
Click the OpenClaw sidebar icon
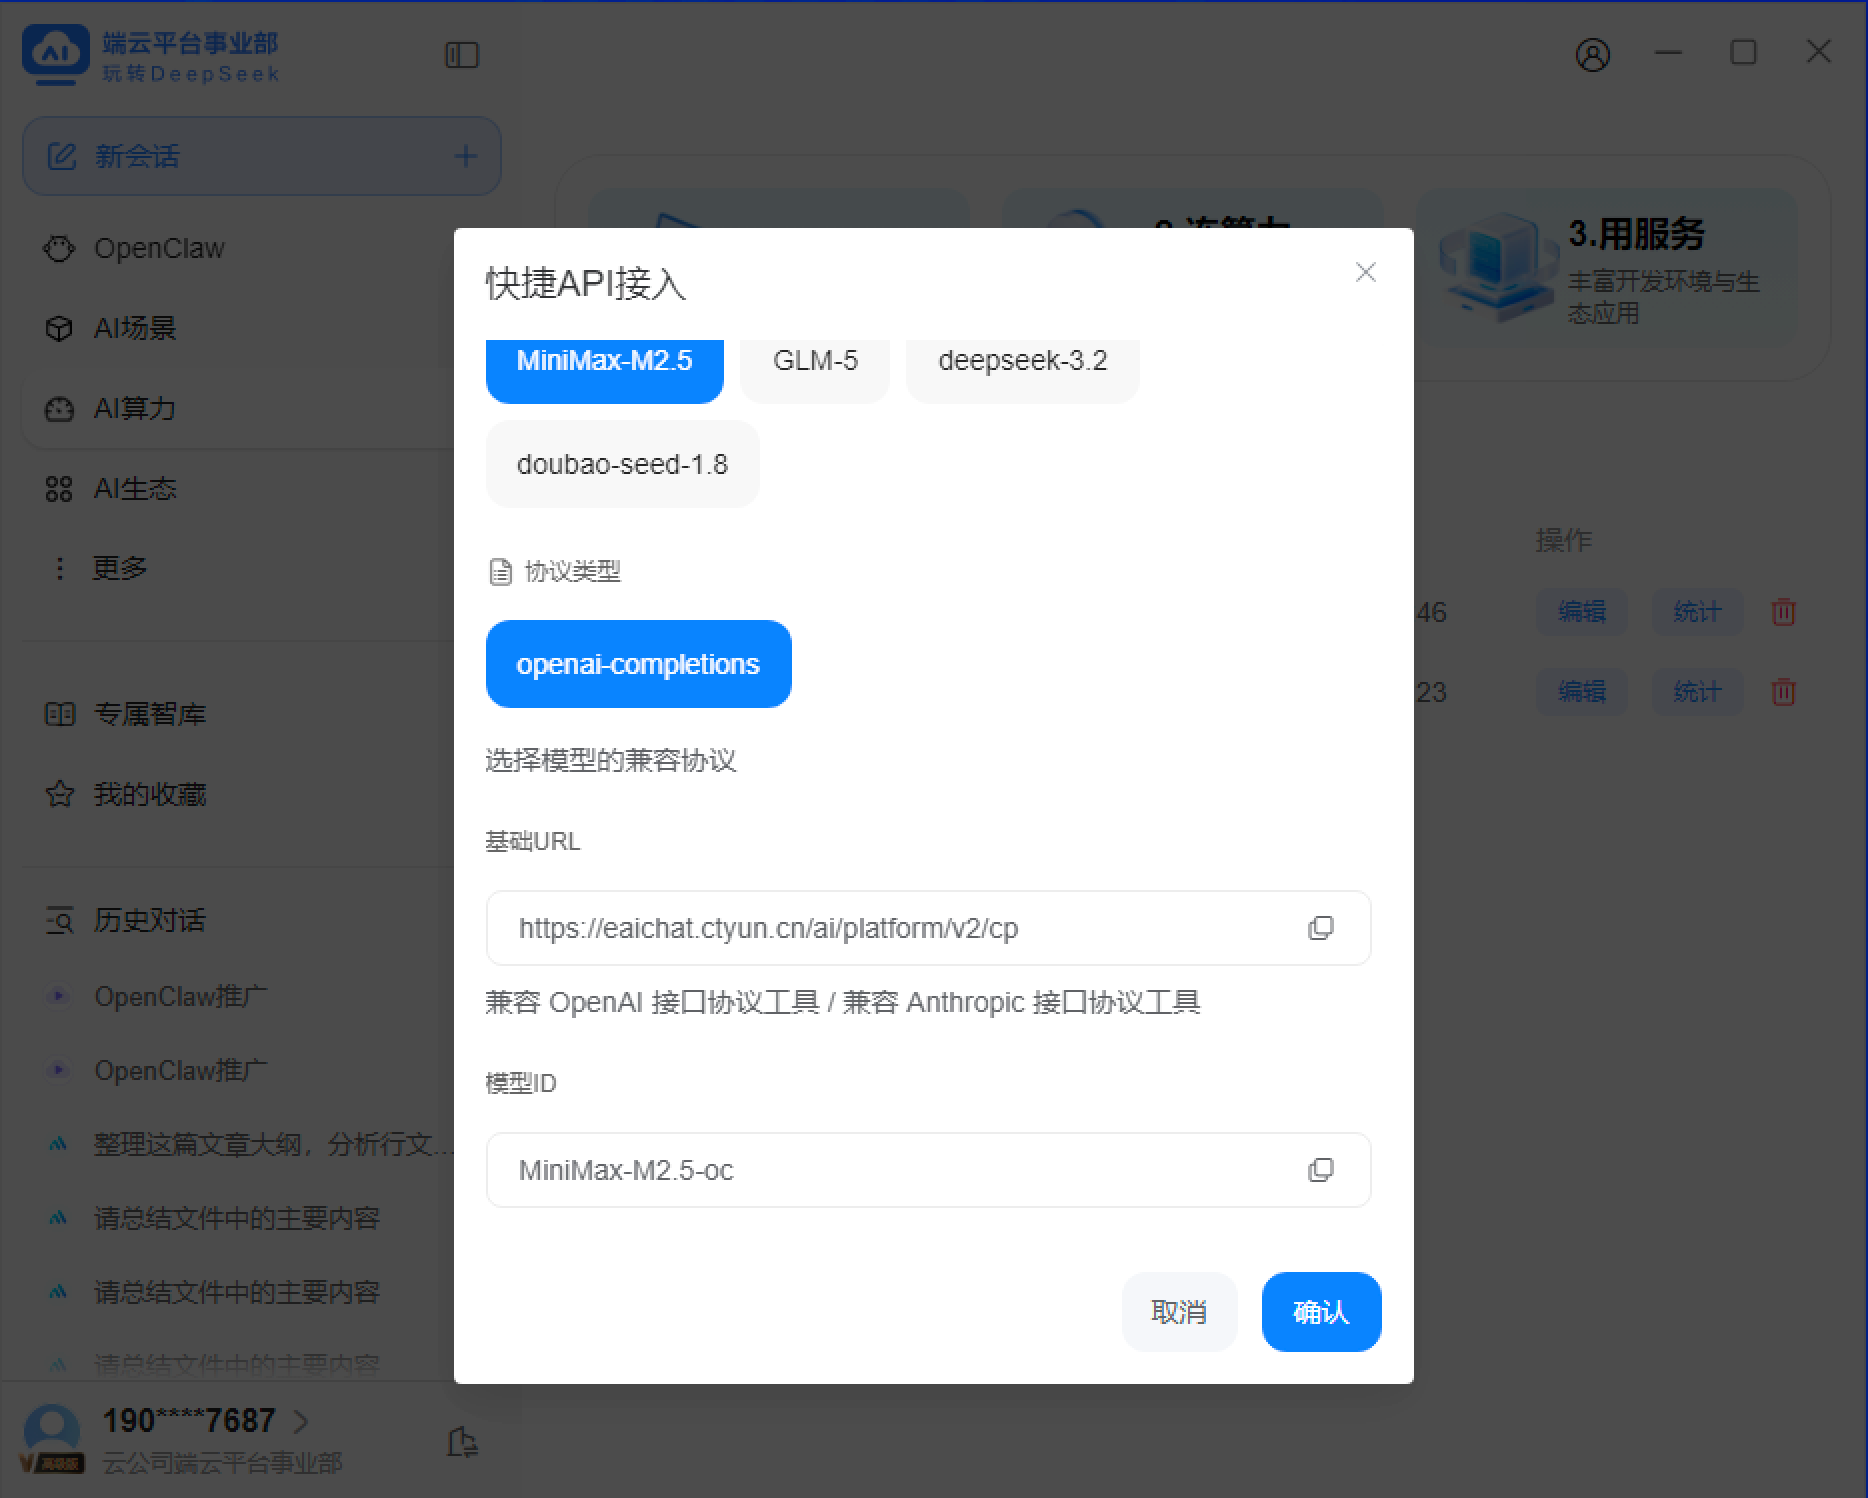[x=59, y=248]
